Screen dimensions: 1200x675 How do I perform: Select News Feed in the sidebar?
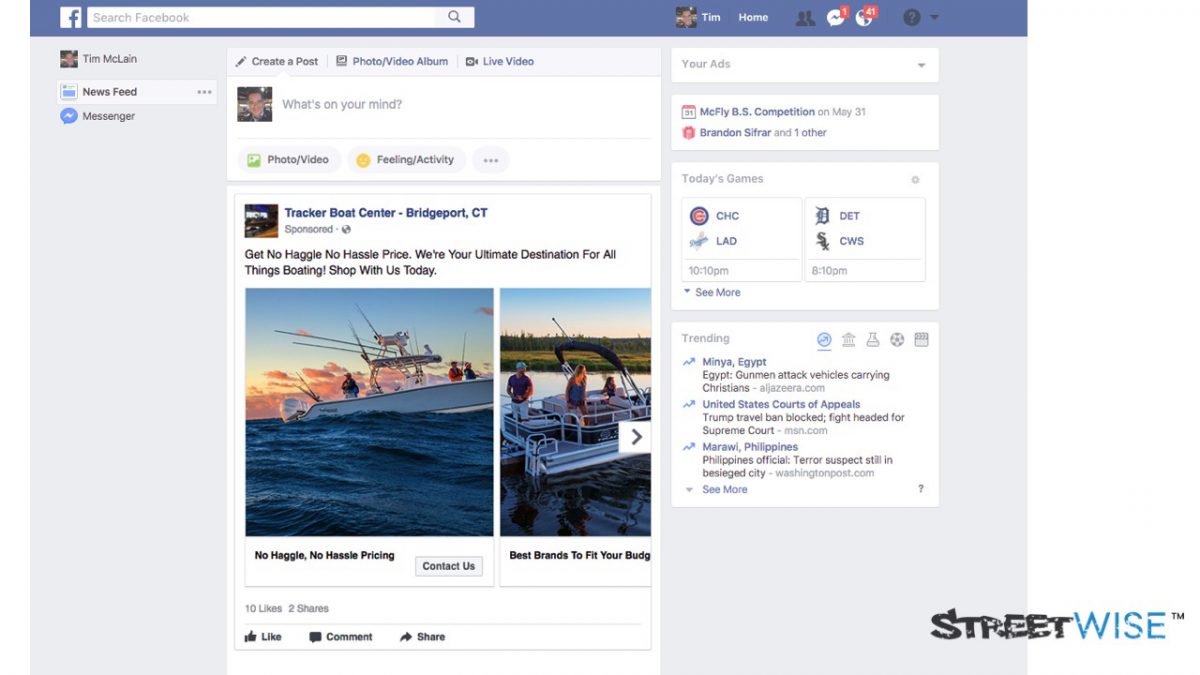(109, 92)
